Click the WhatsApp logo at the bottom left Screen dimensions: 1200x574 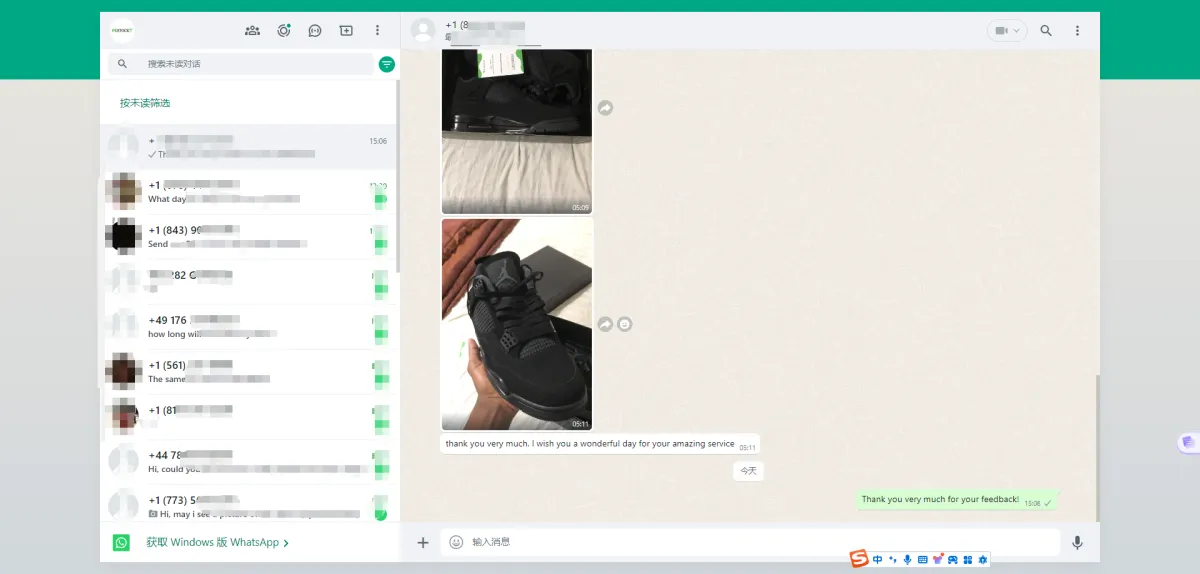(x=121, y=542)
